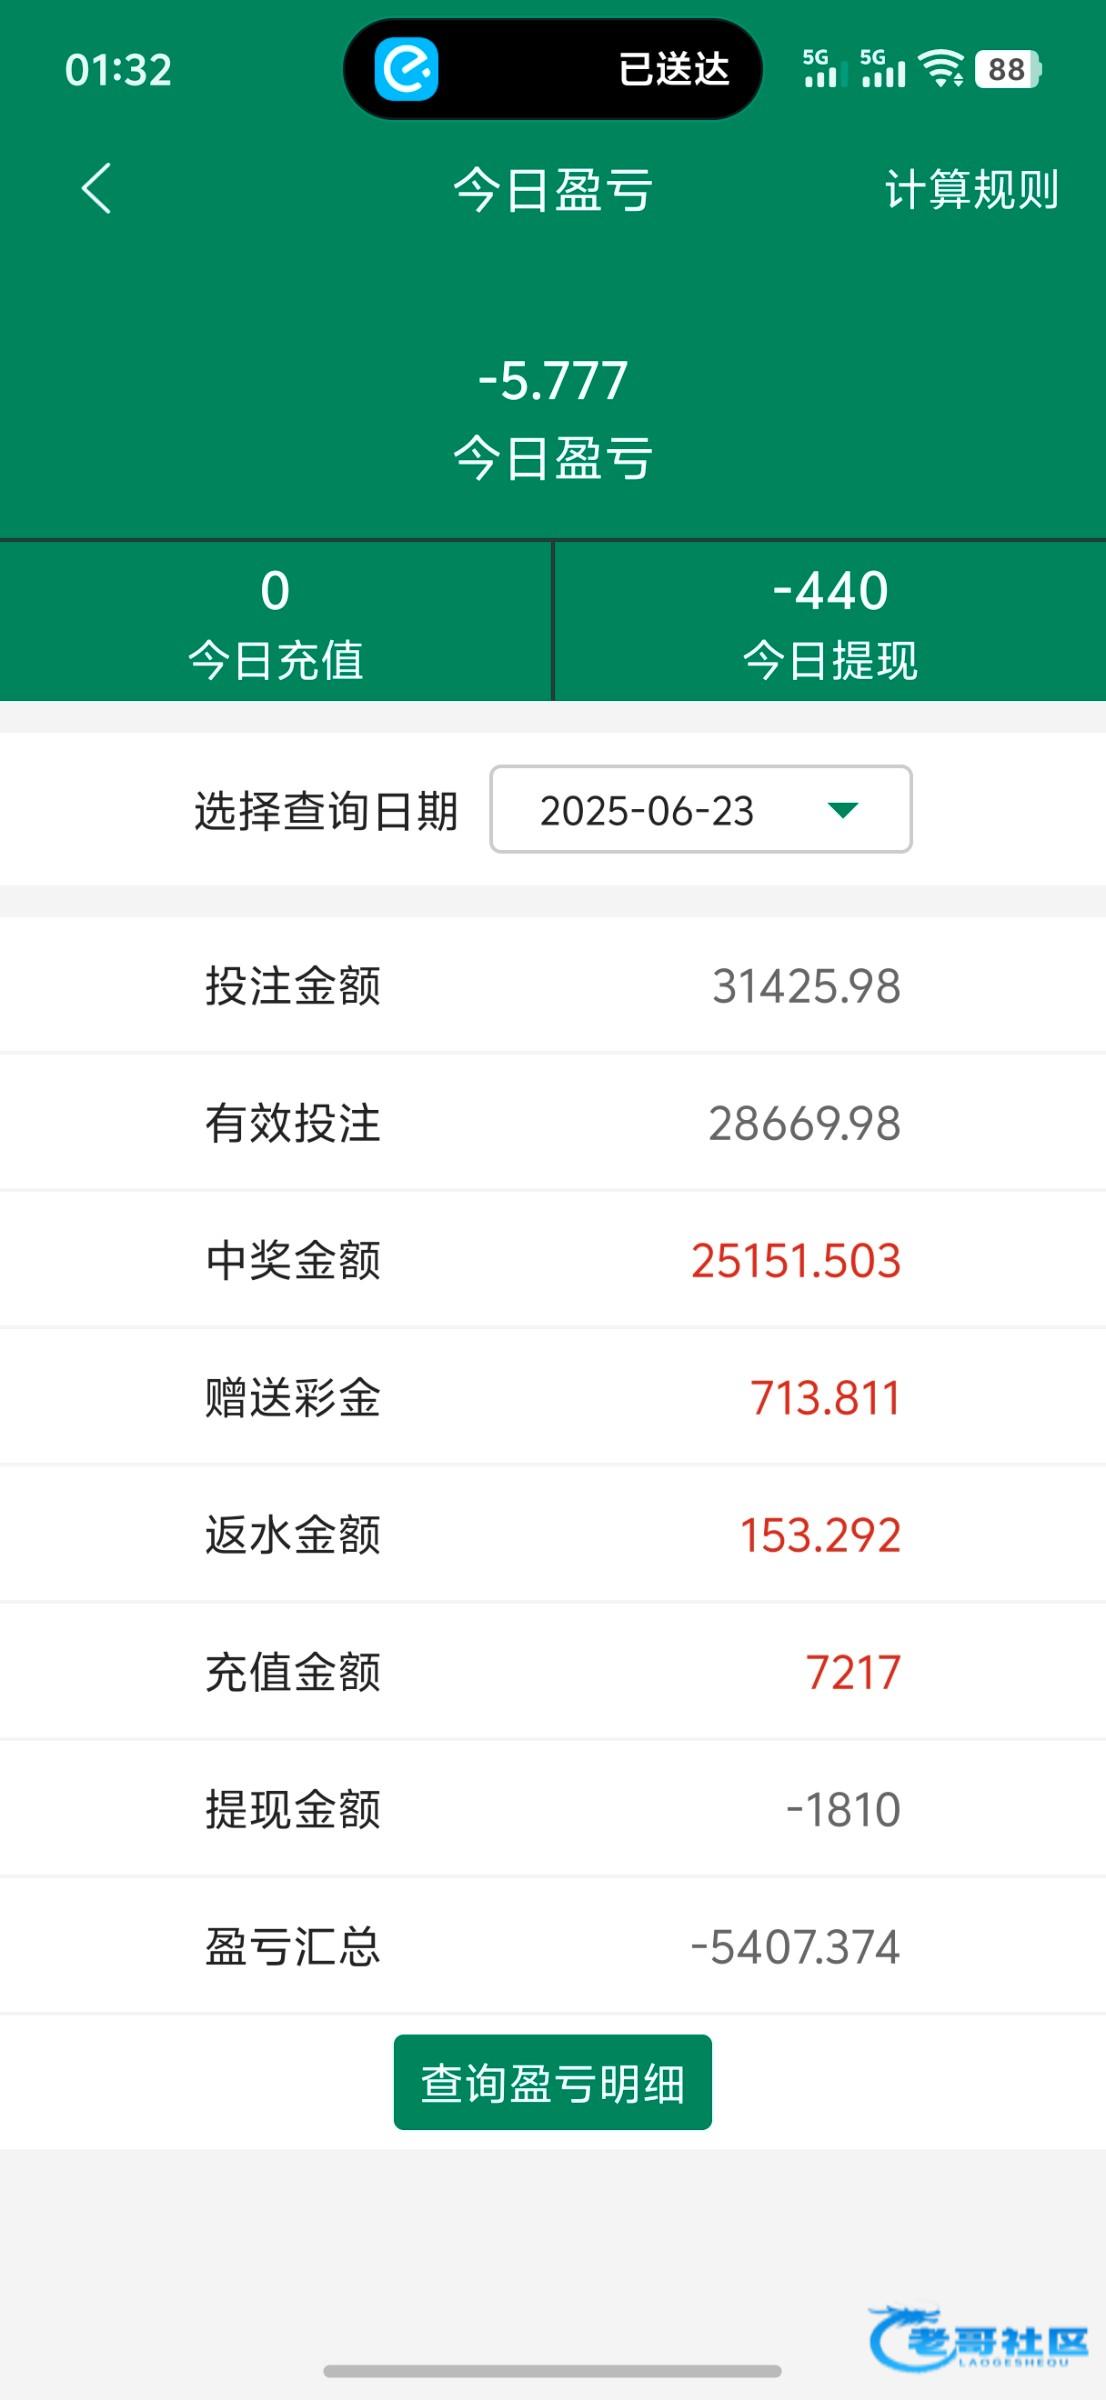Expand the query date dropdown arrow
The image size is (1106, 2400).
843,810
